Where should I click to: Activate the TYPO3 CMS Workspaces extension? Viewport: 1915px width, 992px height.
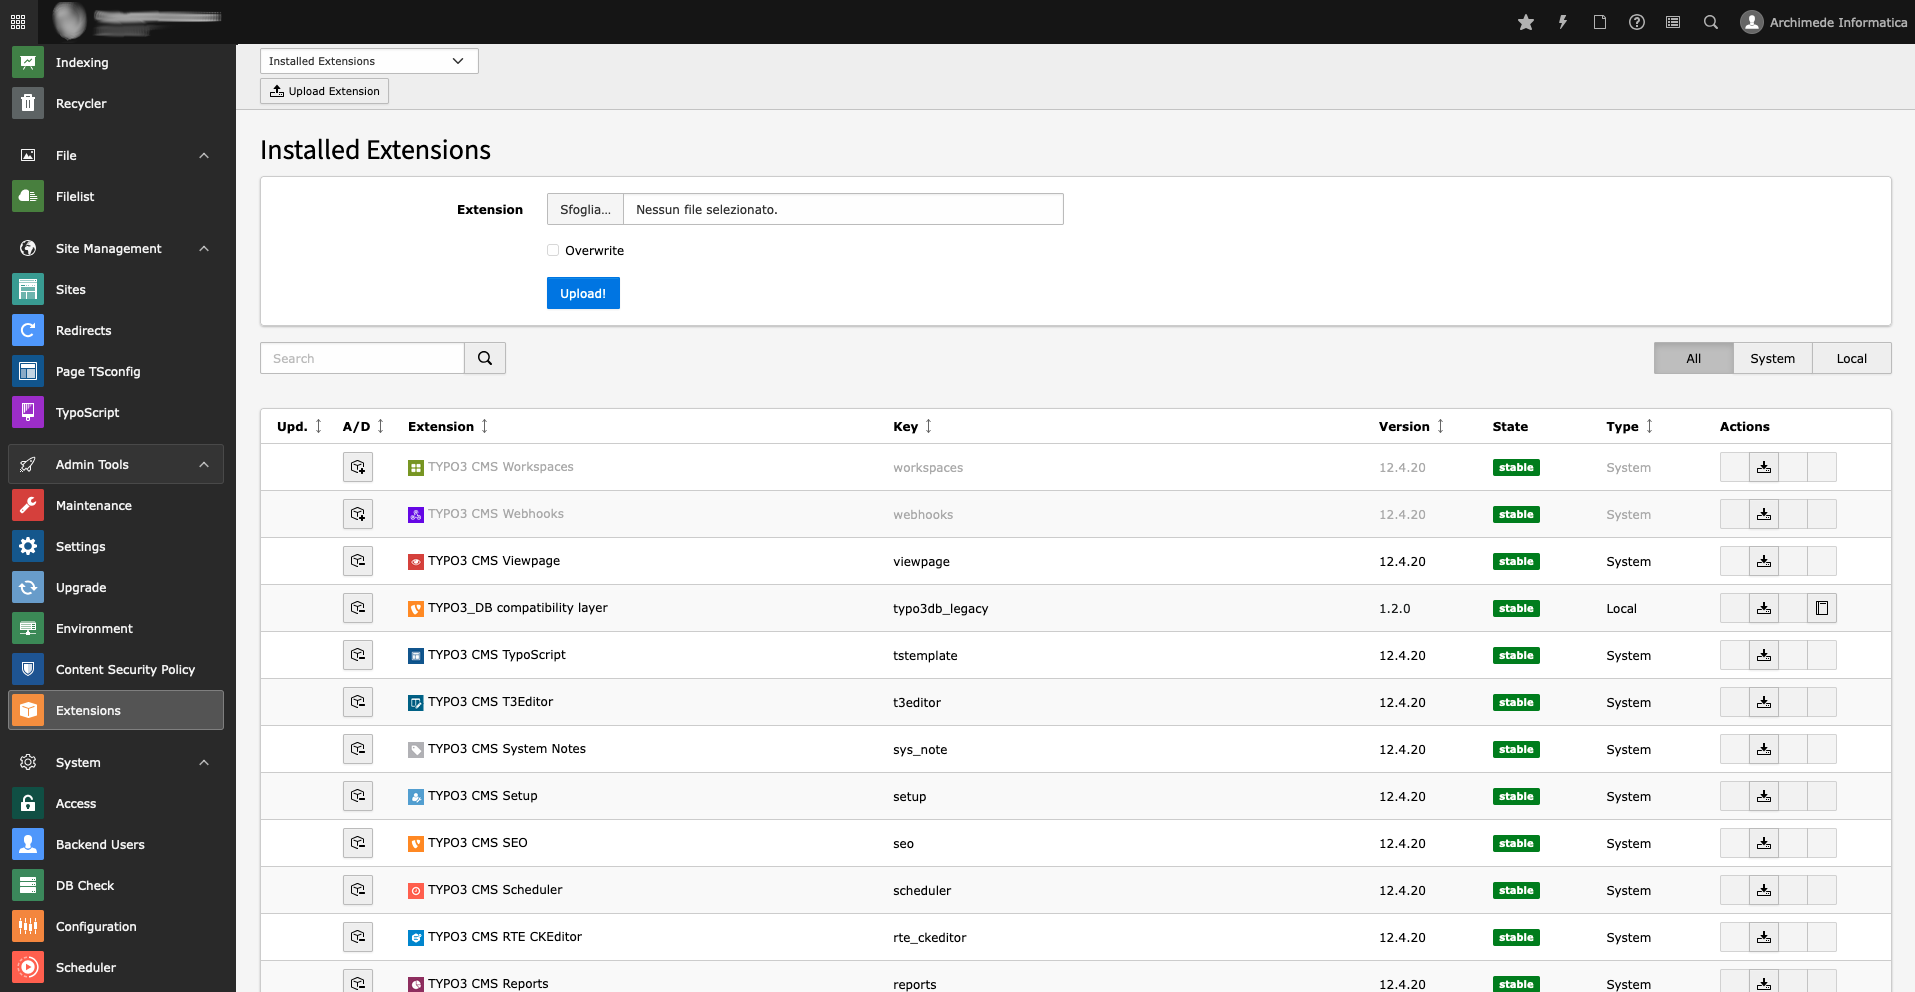358,467
